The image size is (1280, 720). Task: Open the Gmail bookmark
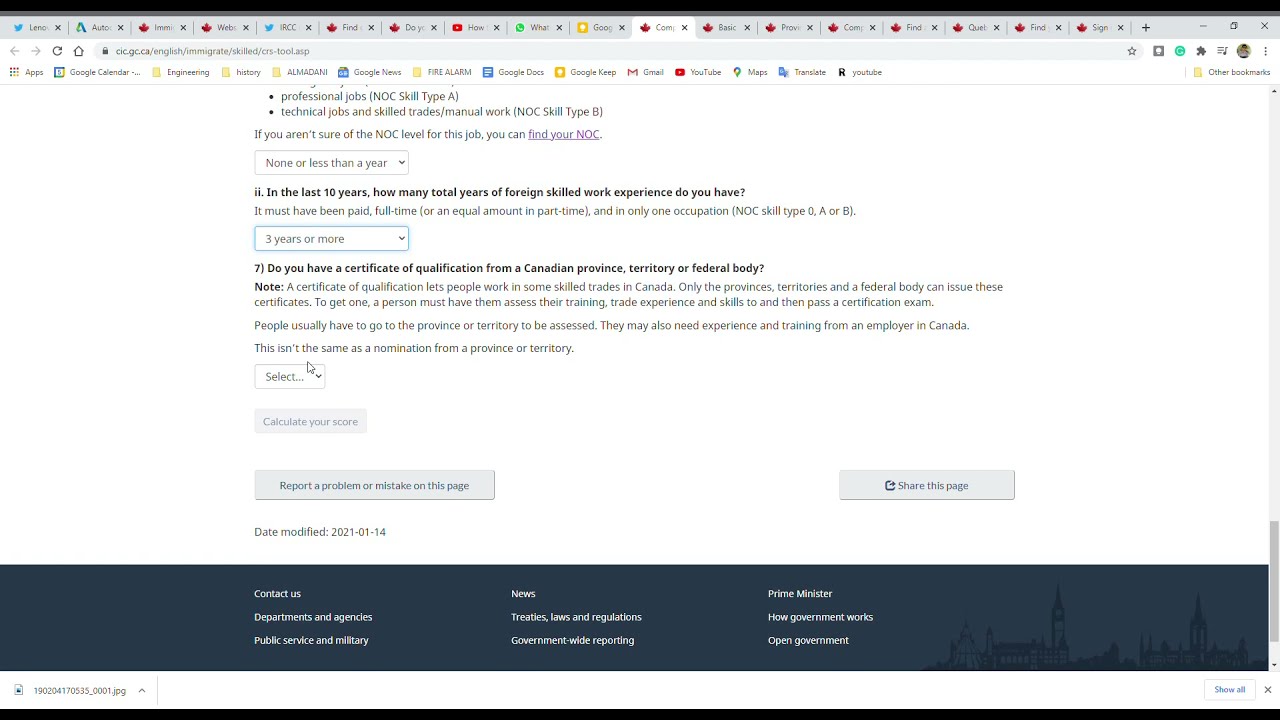[645, 72]
